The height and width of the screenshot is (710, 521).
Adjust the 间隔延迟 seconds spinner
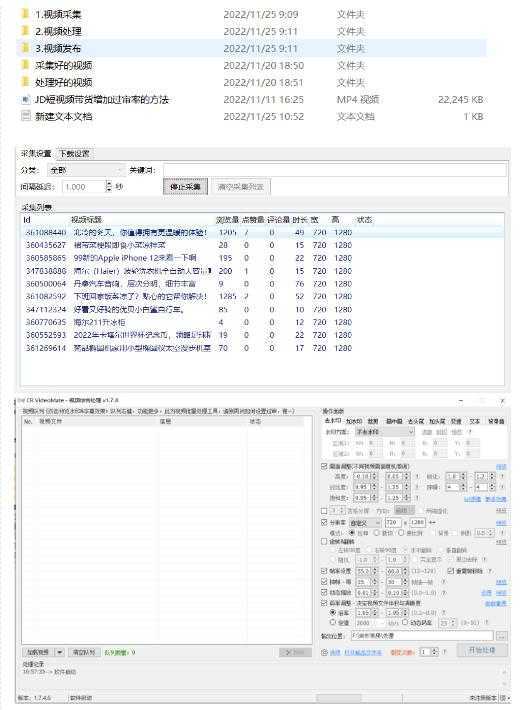point(108,187)
